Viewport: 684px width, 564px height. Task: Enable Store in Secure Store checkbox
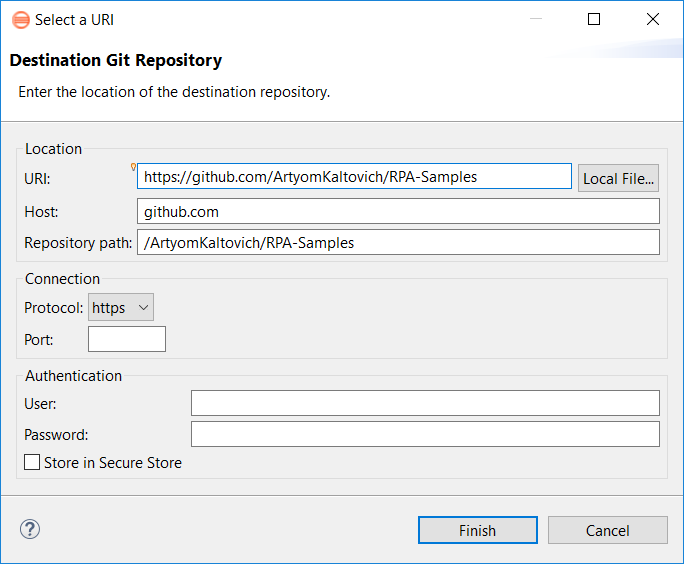[x=32, y=462]
